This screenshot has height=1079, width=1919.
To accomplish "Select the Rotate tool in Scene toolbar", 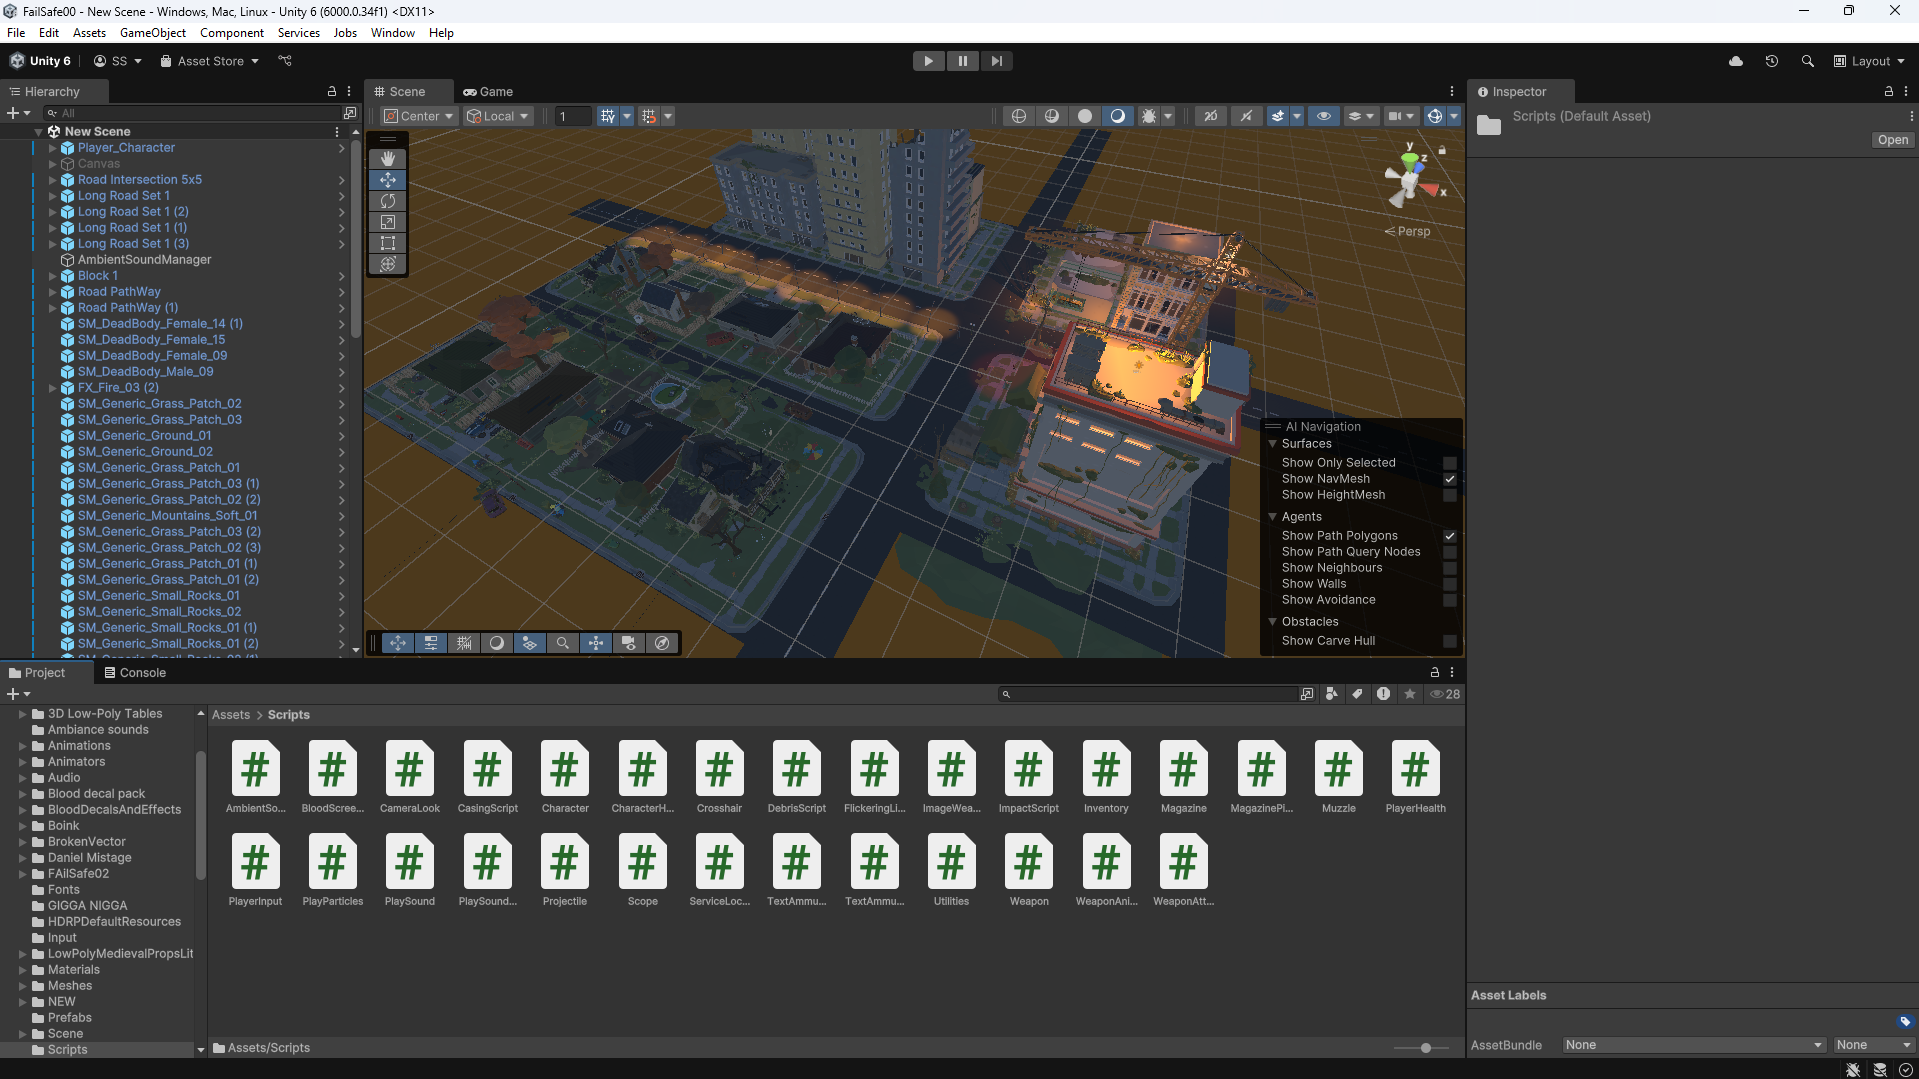I will coord(388,201).
